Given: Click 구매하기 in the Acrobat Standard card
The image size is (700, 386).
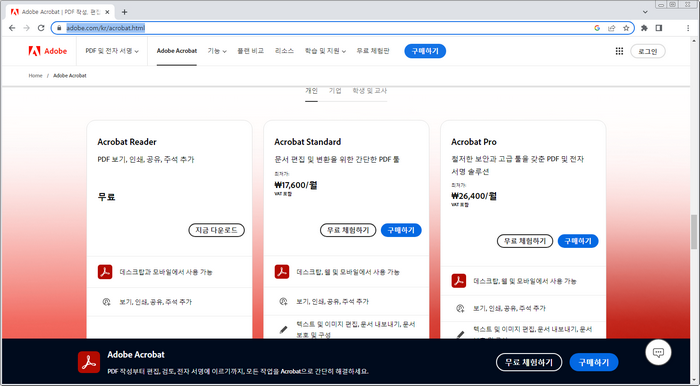Looking at the screenshot, I should [401, 230].
